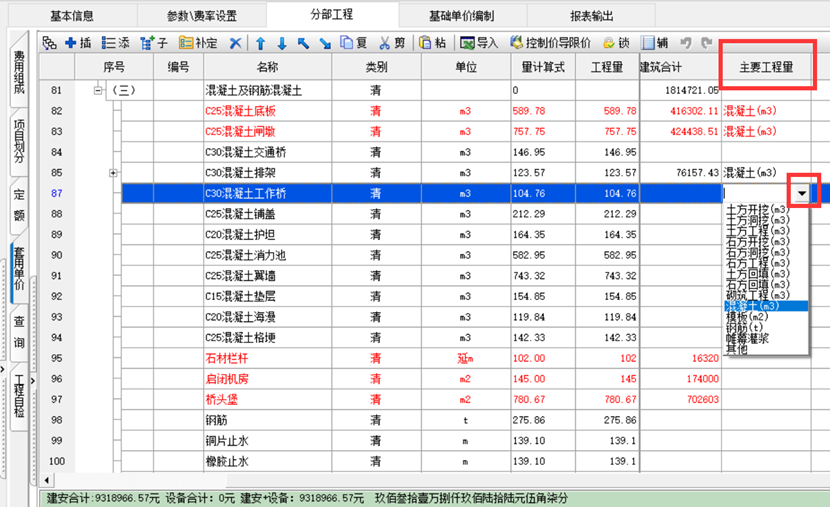Click row number 100
The width and height of the screenshot is (830, 507).
[x=57, y=461]
